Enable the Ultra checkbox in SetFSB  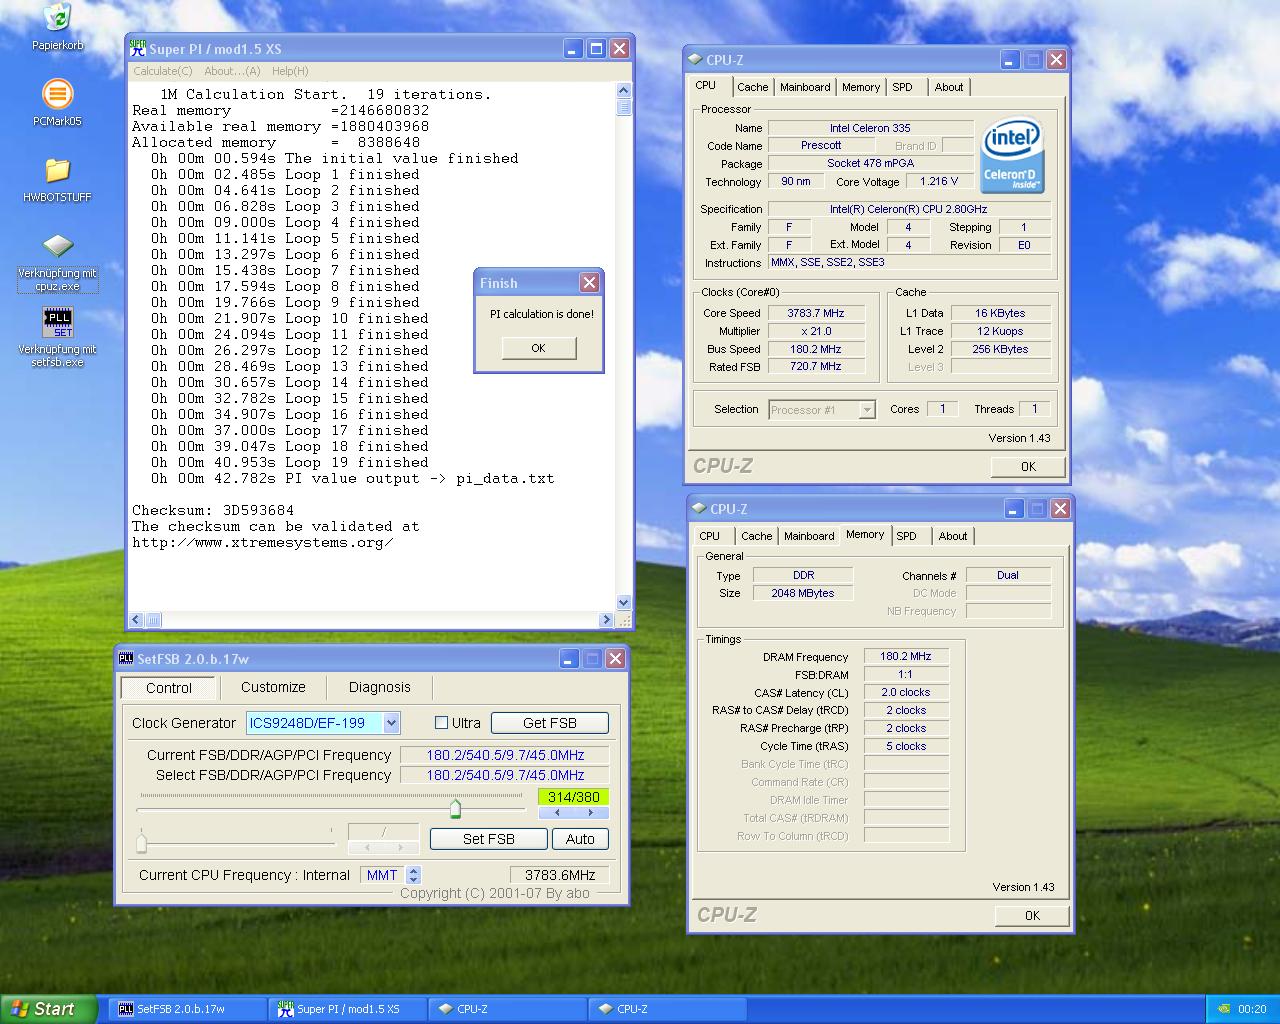(x=441, y=723)
